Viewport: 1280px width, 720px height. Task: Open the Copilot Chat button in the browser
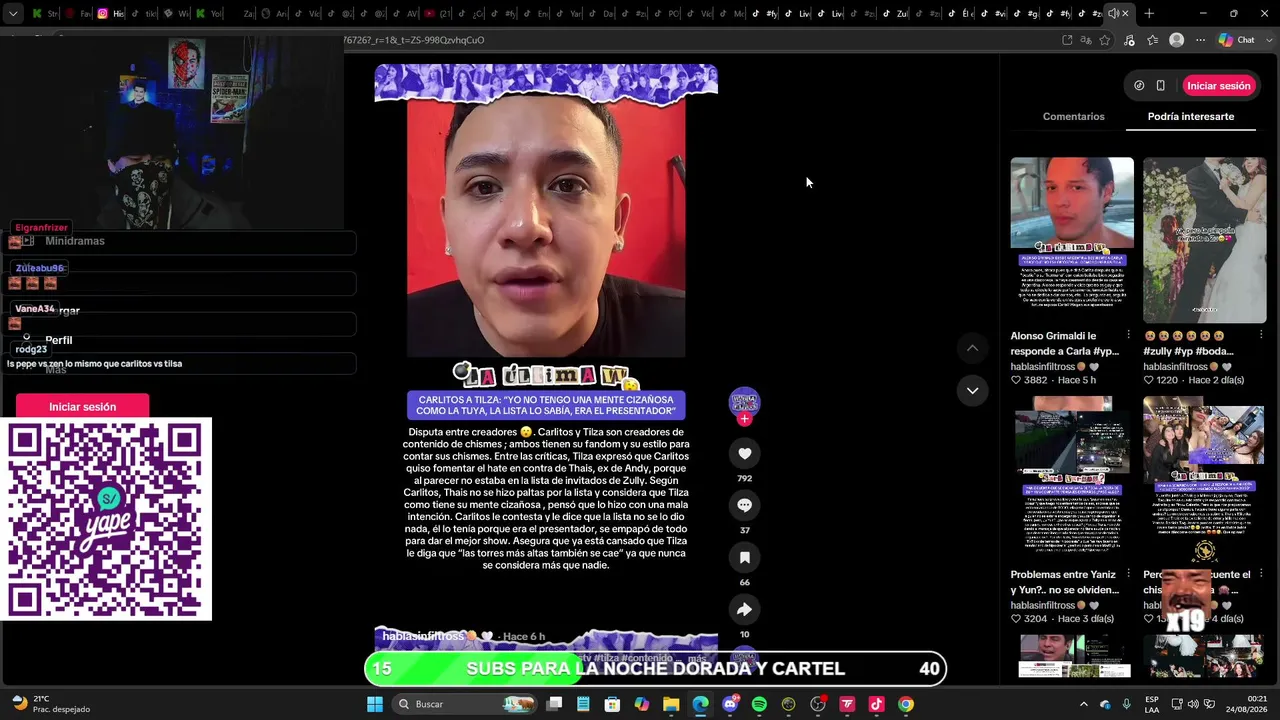1236,40
